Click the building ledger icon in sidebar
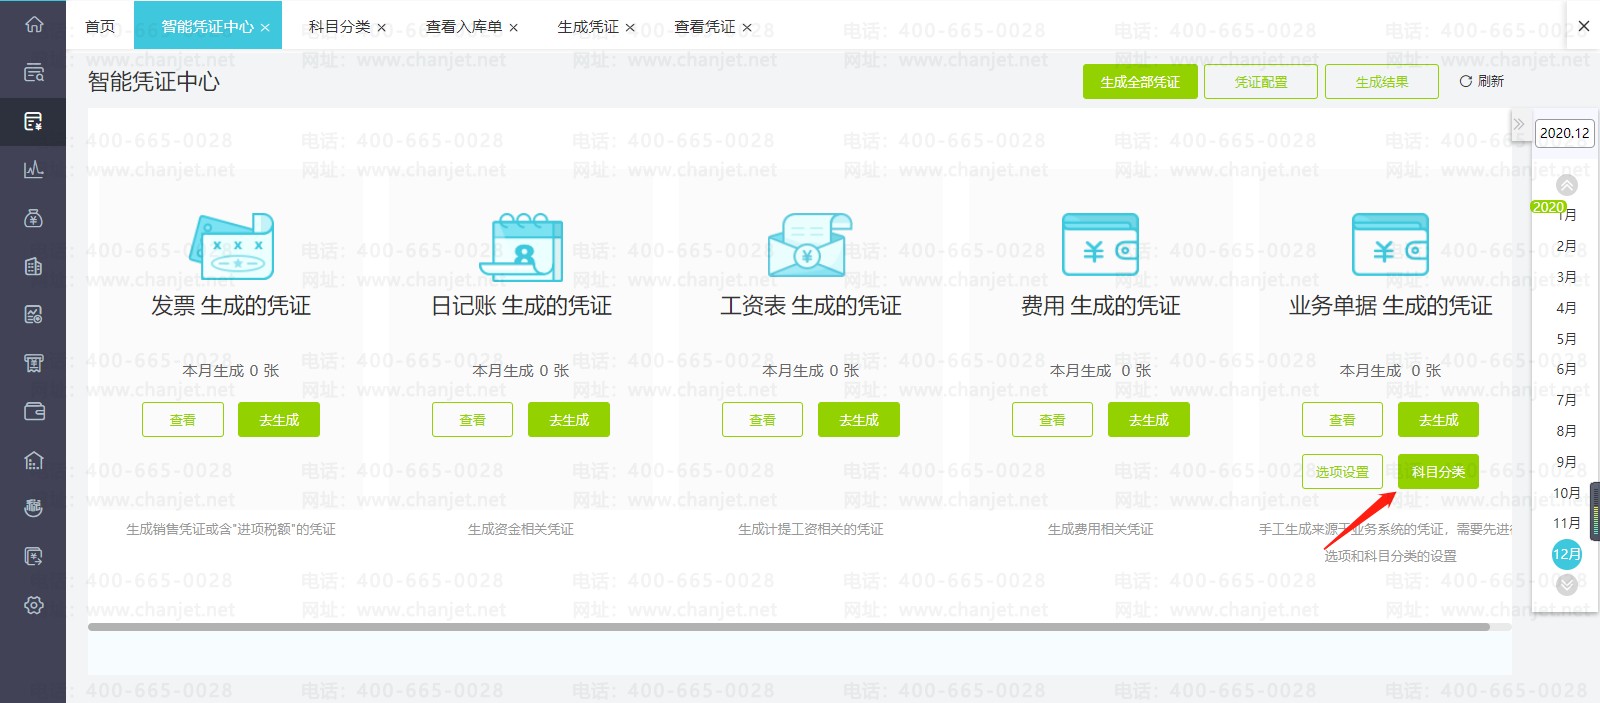This screenshot has width=1600, height=703. click(x=33, y=267)
